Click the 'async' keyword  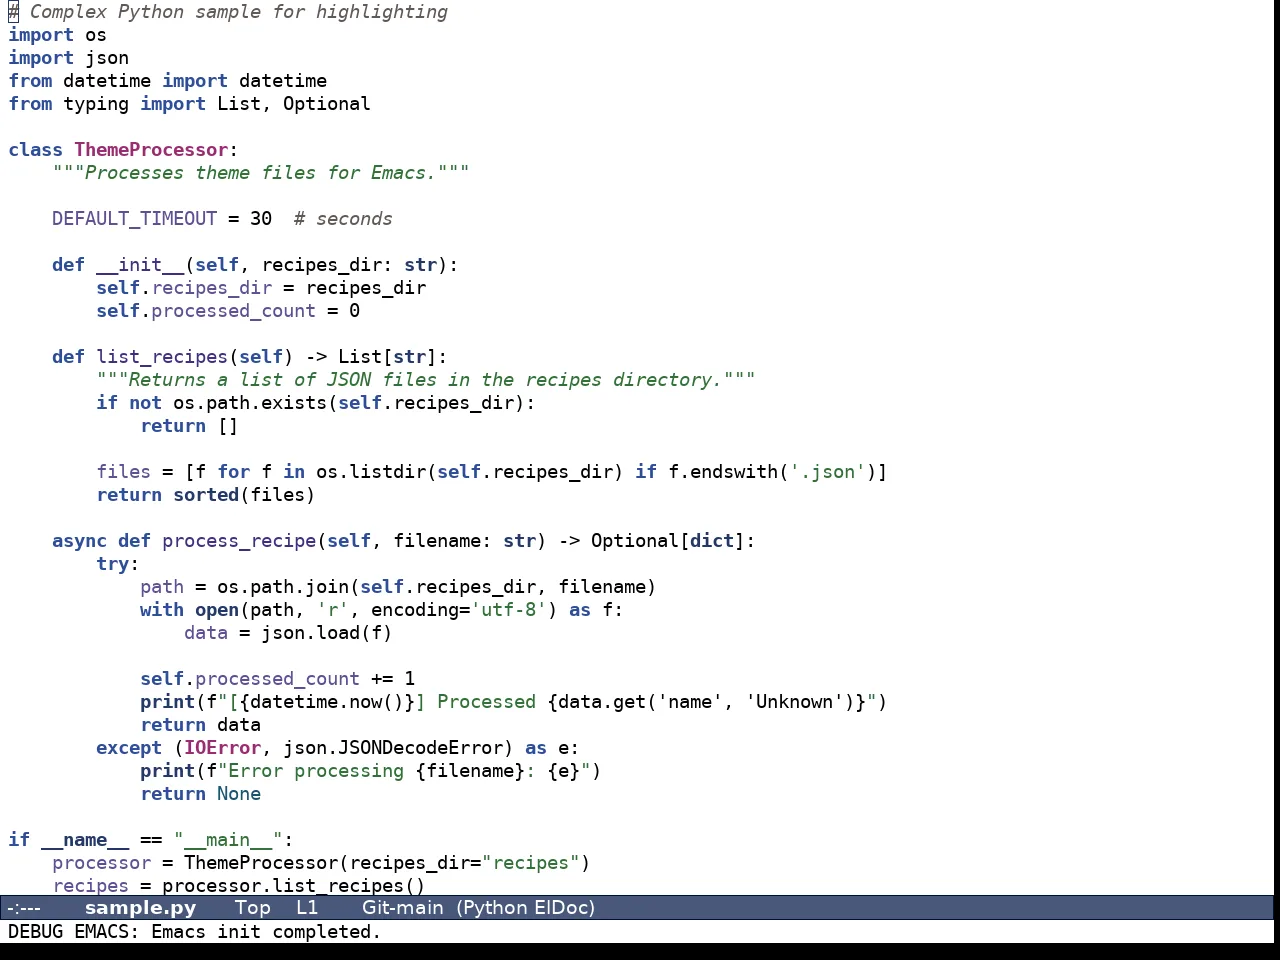pos(79,541)
